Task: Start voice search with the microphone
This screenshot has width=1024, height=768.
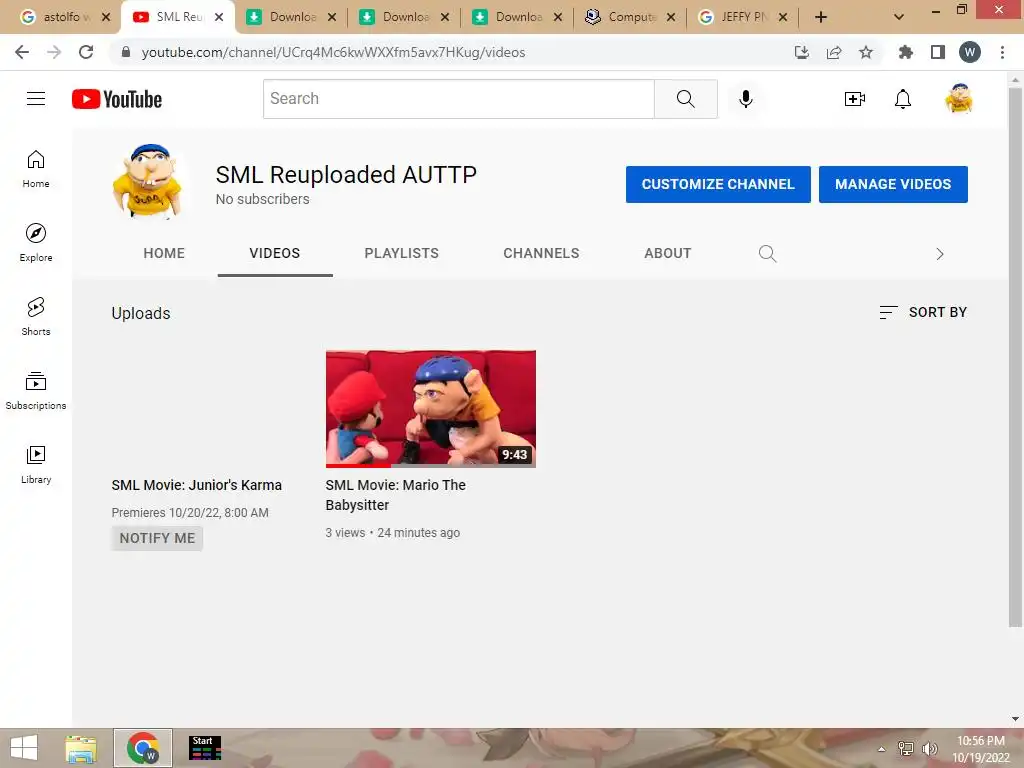Action: pos(745,99)
